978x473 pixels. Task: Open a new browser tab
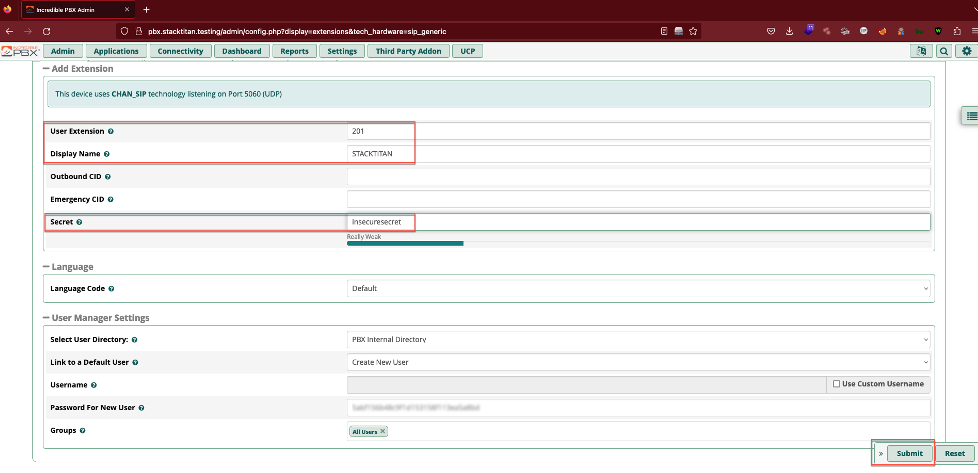[x=147, y=9]
